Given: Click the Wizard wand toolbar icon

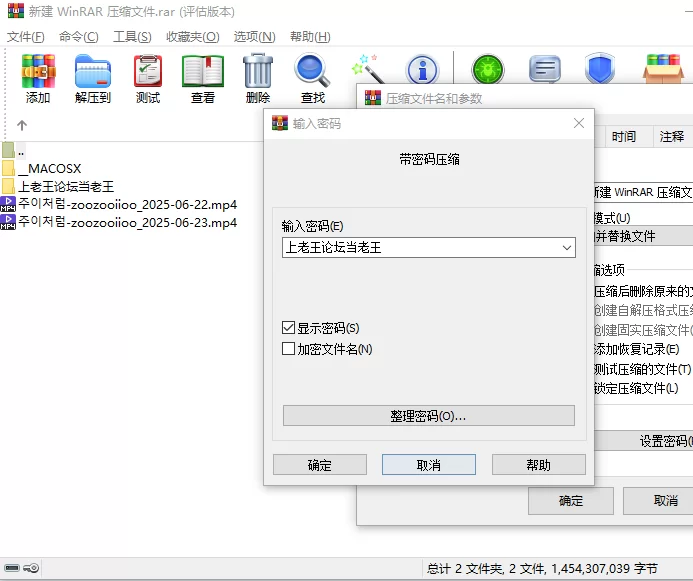Looking at the screenshot, I should coord(368,68).
